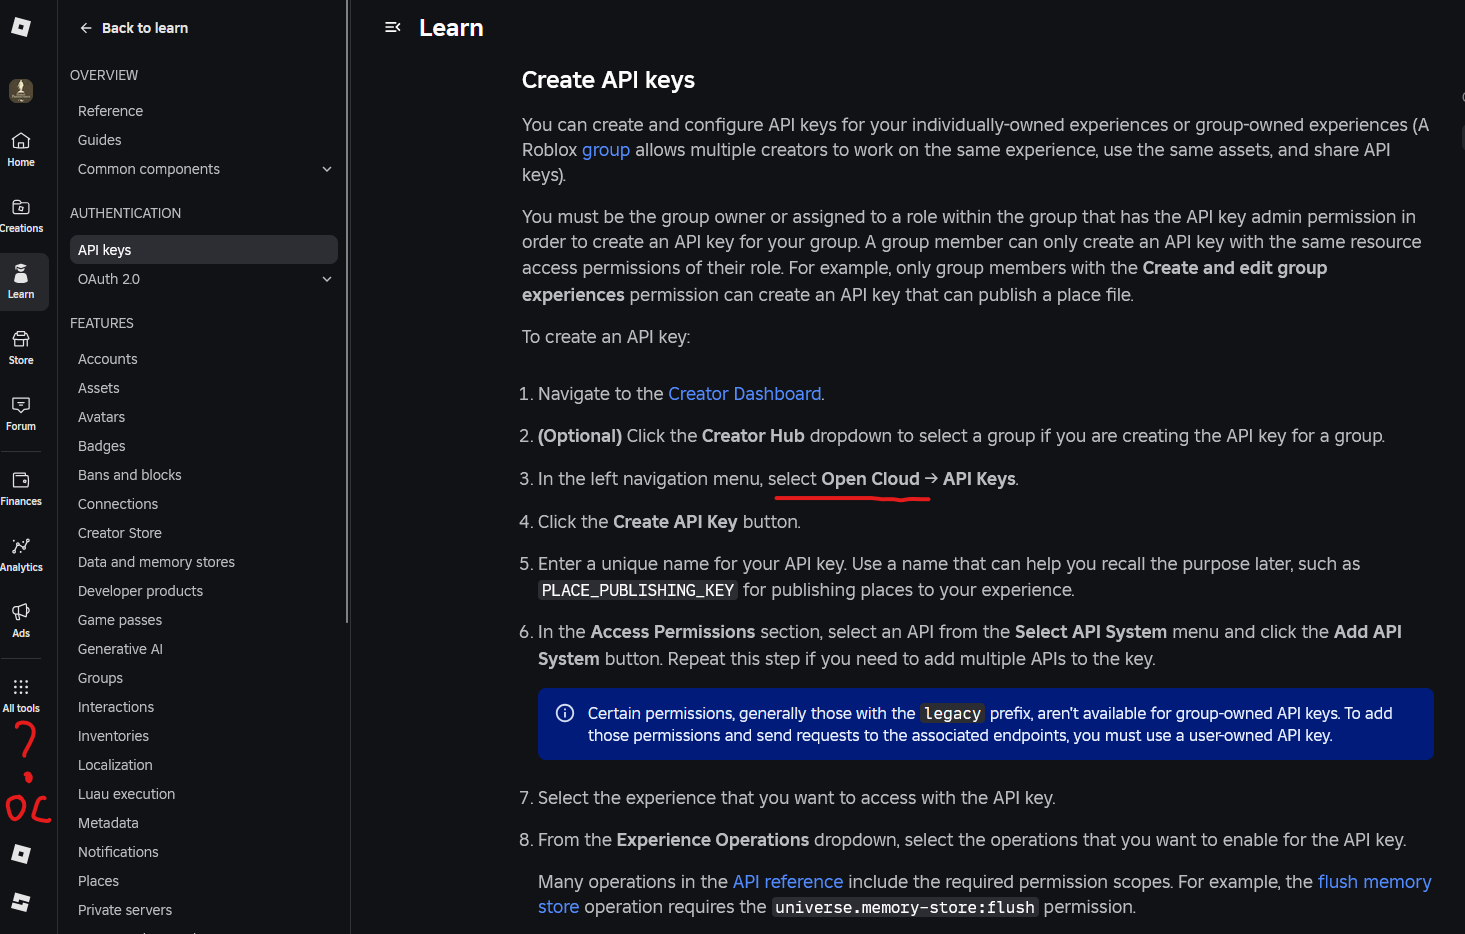1465x934 pixels.
Task: Open Data and memory stores sidebar item
Action: 156,562
